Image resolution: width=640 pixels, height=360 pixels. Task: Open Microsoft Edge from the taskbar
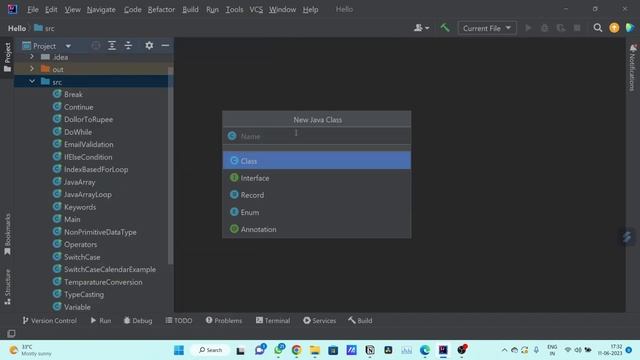click(x=425, y=350)
